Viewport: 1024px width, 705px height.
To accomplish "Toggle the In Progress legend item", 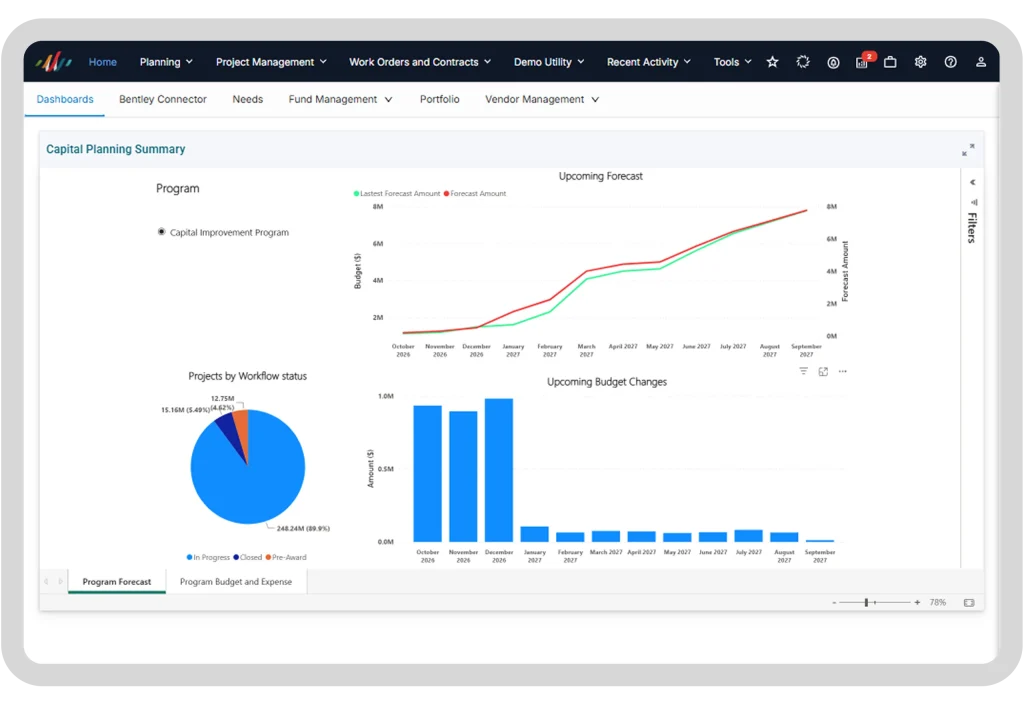I will point(208,557).
